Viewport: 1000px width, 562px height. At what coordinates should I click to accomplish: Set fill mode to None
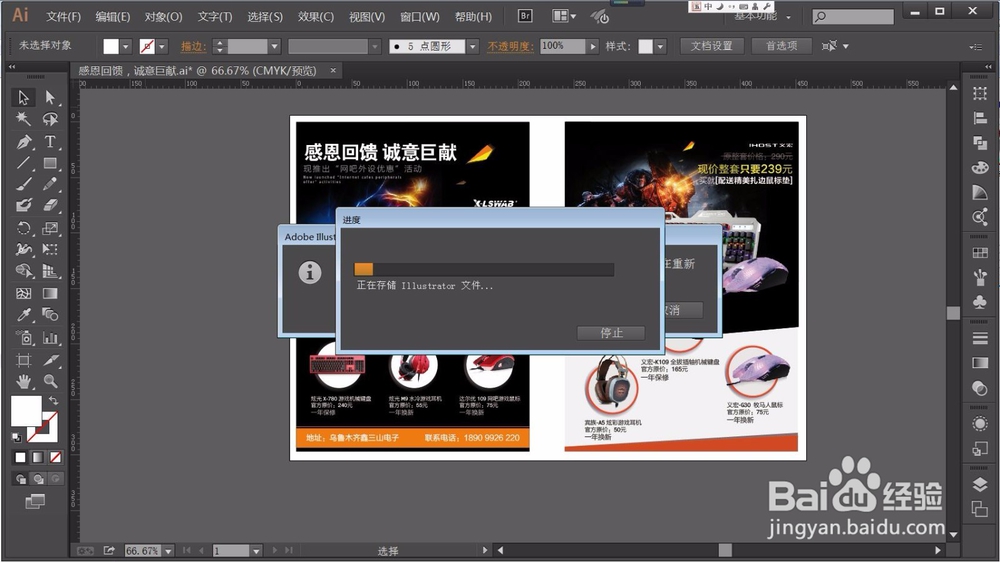tap(55, 457)
